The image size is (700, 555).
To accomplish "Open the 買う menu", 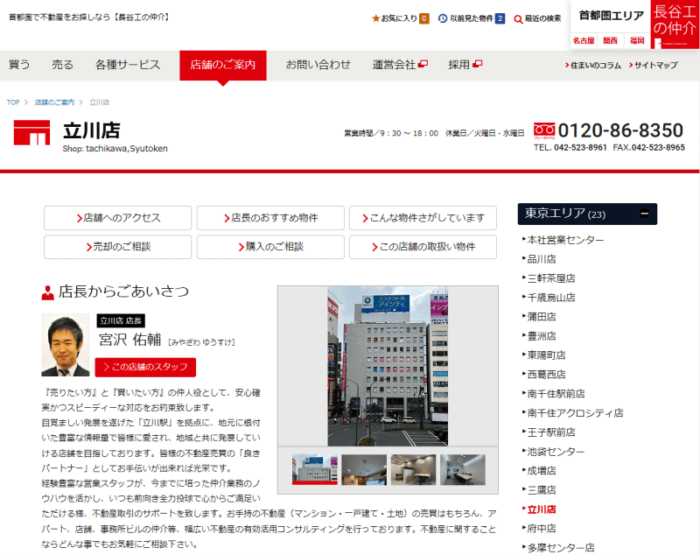I will pos(19,65).
